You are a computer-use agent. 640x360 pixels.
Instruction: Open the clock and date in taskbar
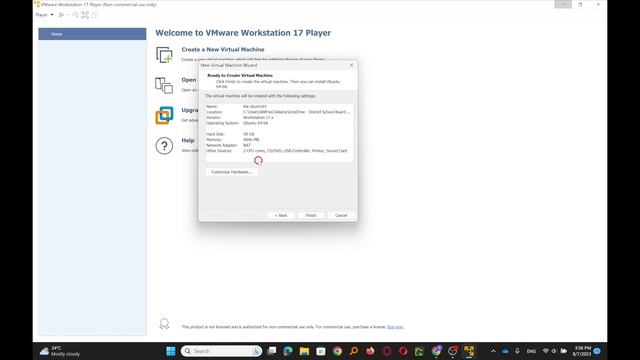(x=582, y=351)
